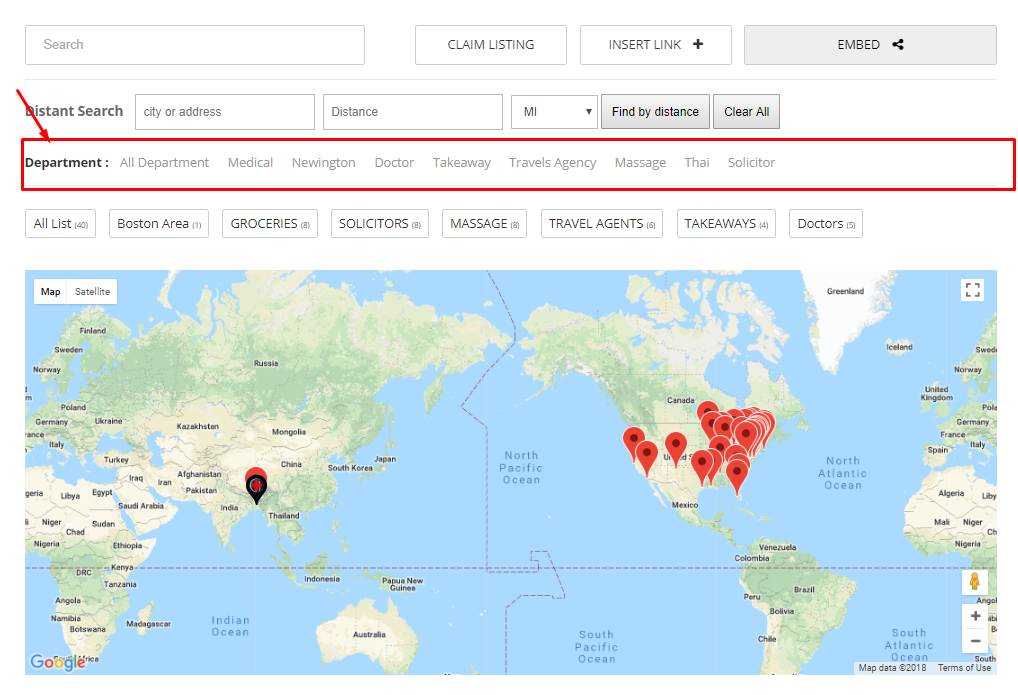
Task: Click the CLAIM LISTING button
Action: click(x=491, y=45)
